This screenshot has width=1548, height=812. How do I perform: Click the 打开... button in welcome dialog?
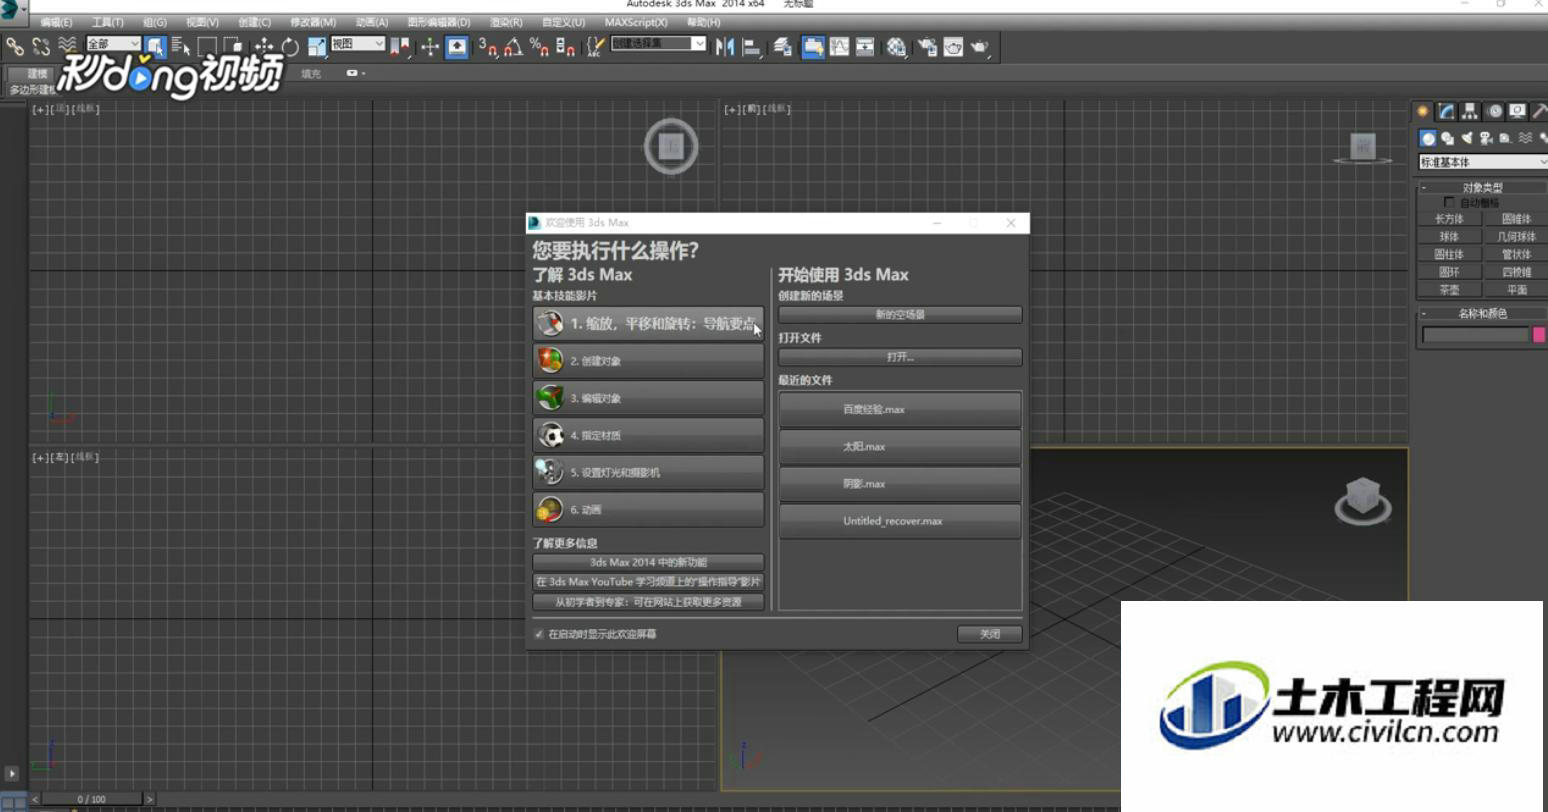[x=900, y=357]
